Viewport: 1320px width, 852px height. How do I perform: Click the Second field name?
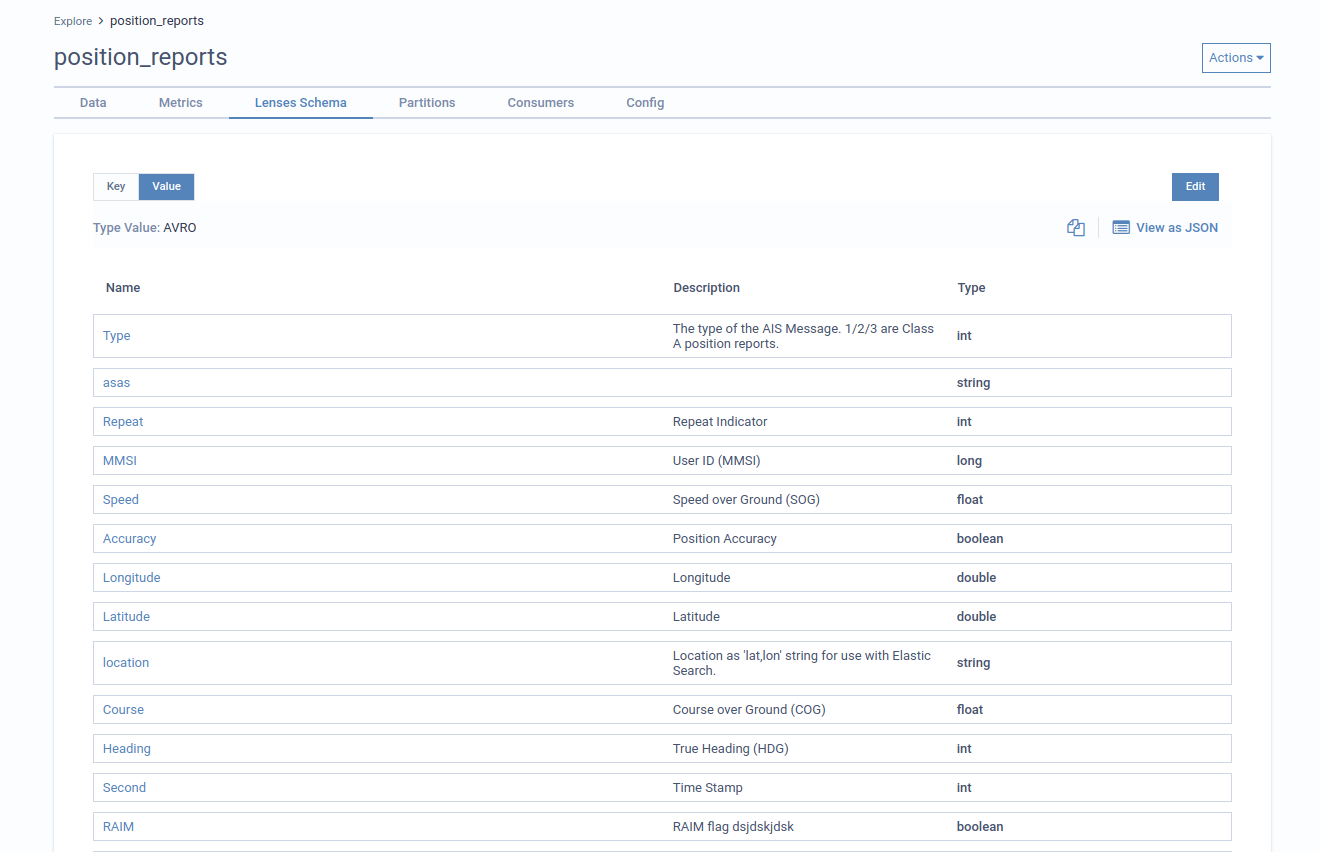[124, 788]
